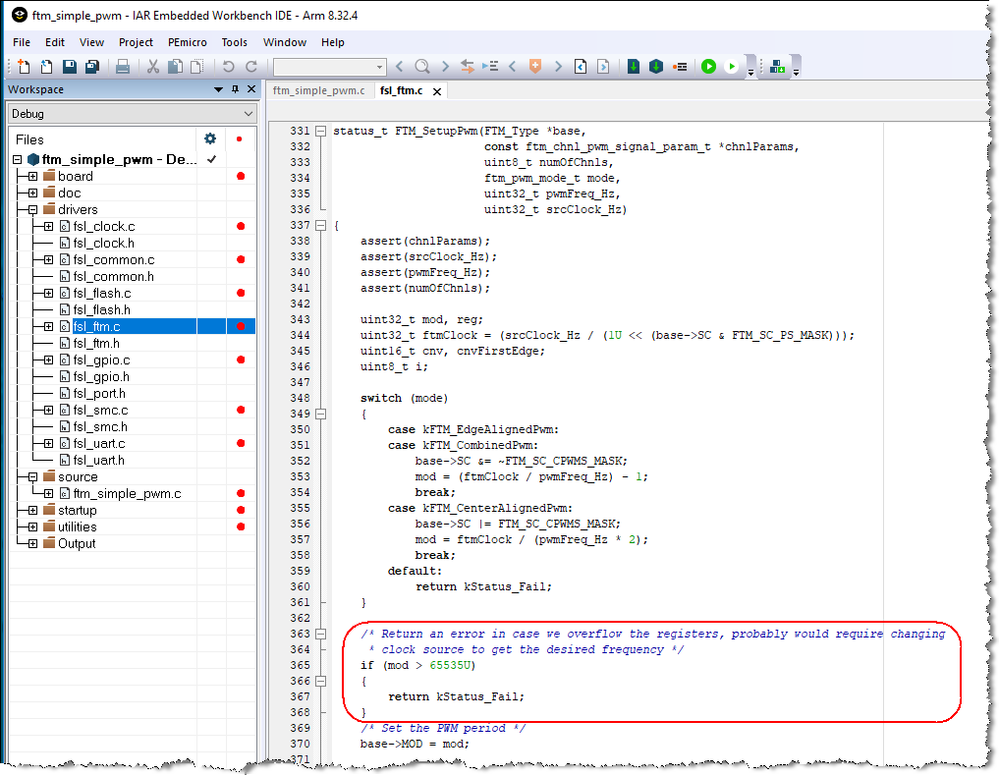Image resolution: width=999 pixels, height=775 pixels.
Task: Expand the doc folder
Action: tap(32, 193)
